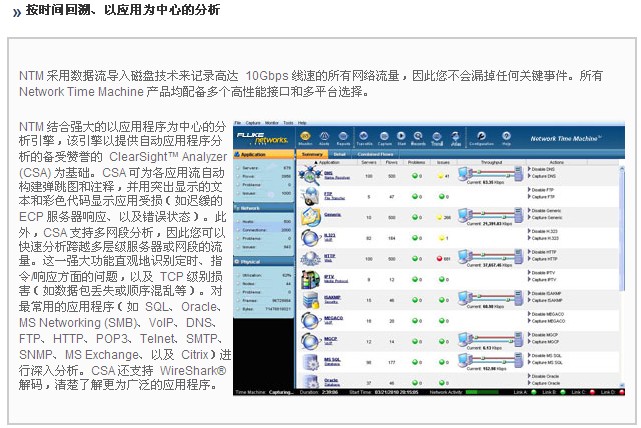Click the DNS application globe icon

pyautogui.click(x=308, y=175)
